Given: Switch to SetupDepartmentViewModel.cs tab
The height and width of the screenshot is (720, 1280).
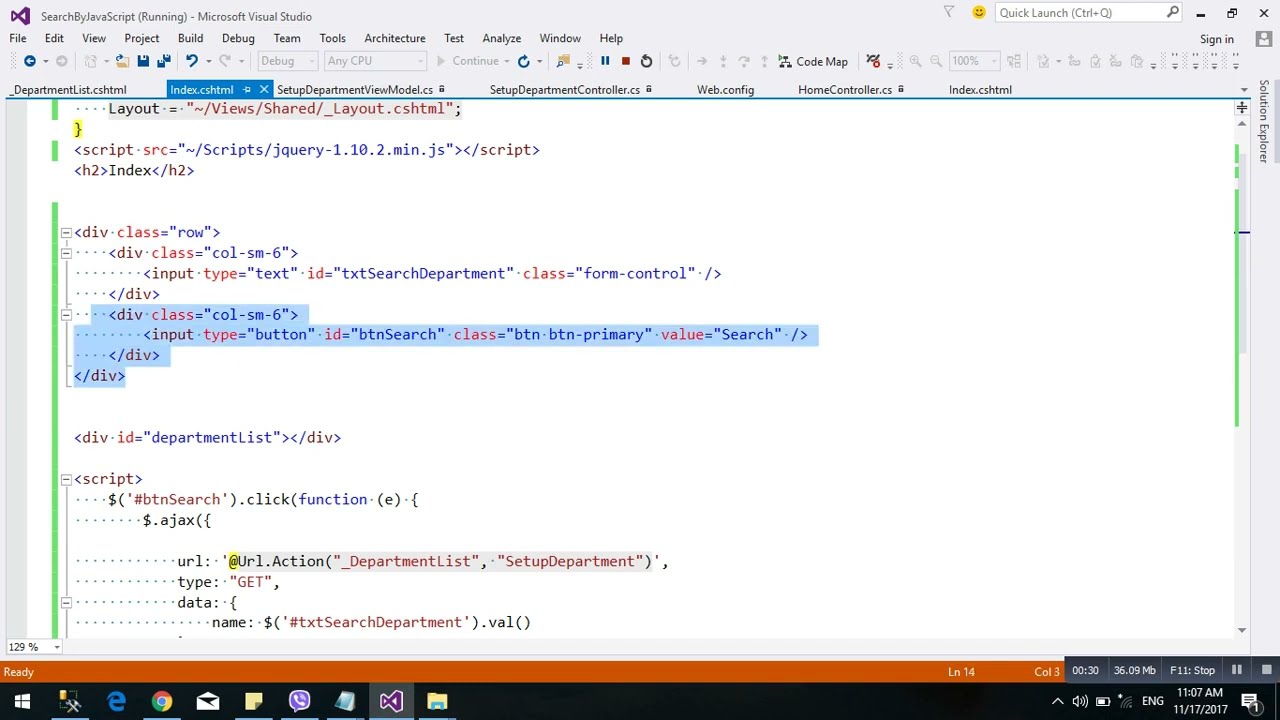Looking at the screenshot, I should pos(355,89).
